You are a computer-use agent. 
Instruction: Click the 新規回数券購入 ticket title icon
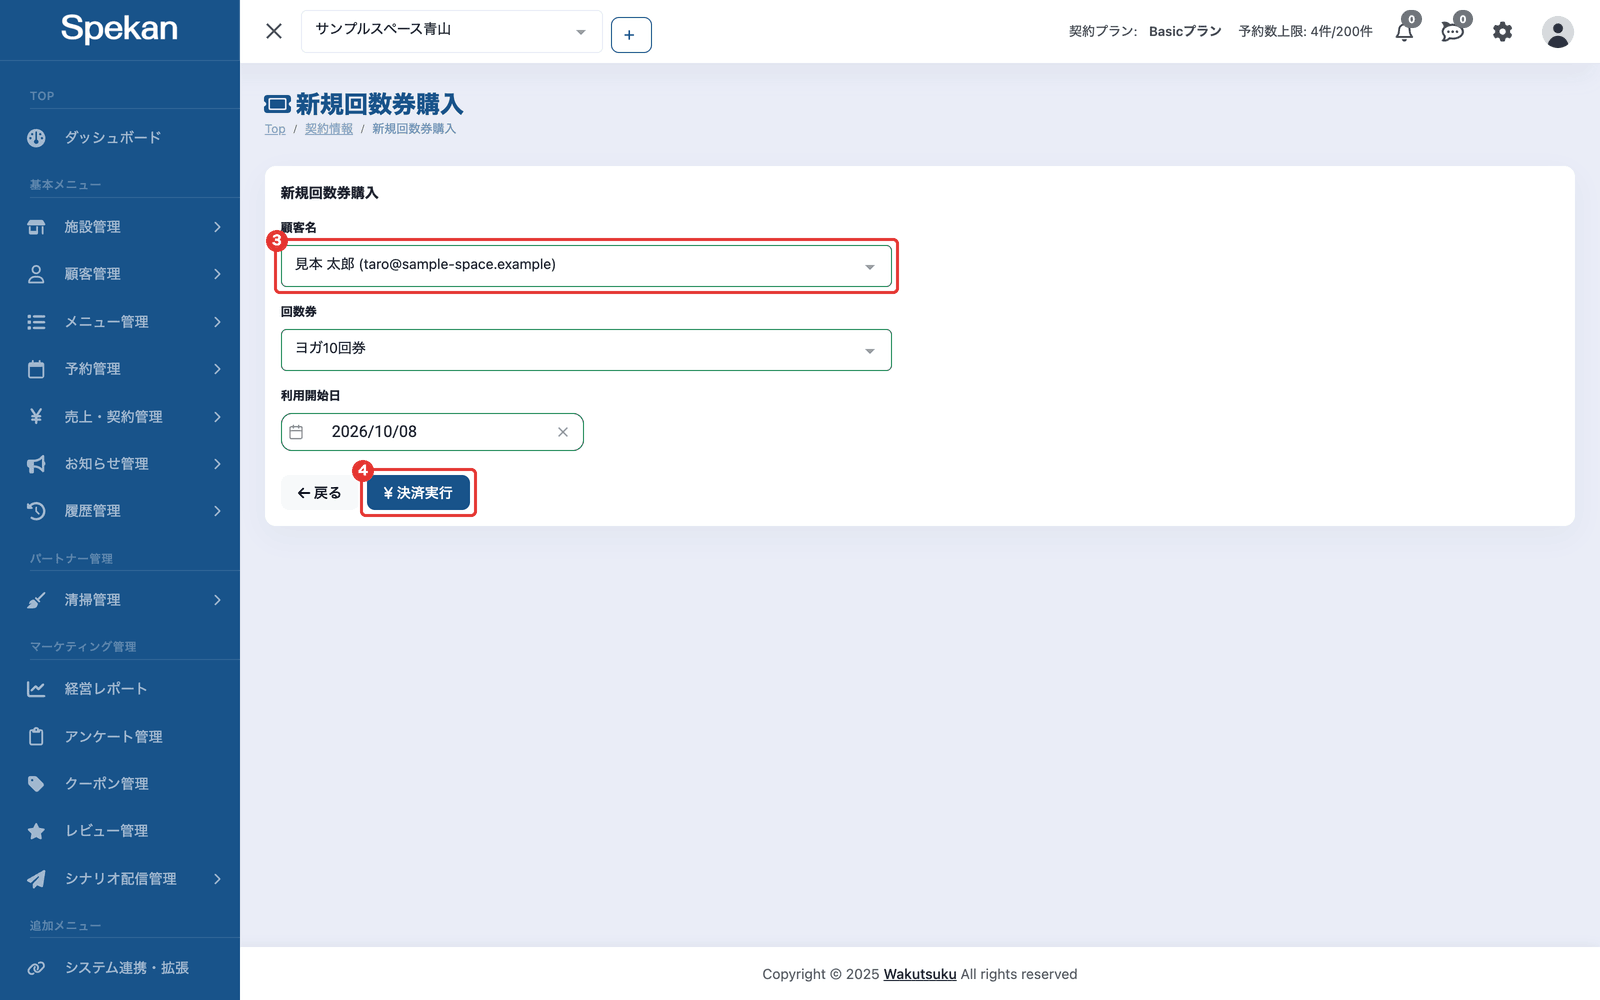point(277,104)
